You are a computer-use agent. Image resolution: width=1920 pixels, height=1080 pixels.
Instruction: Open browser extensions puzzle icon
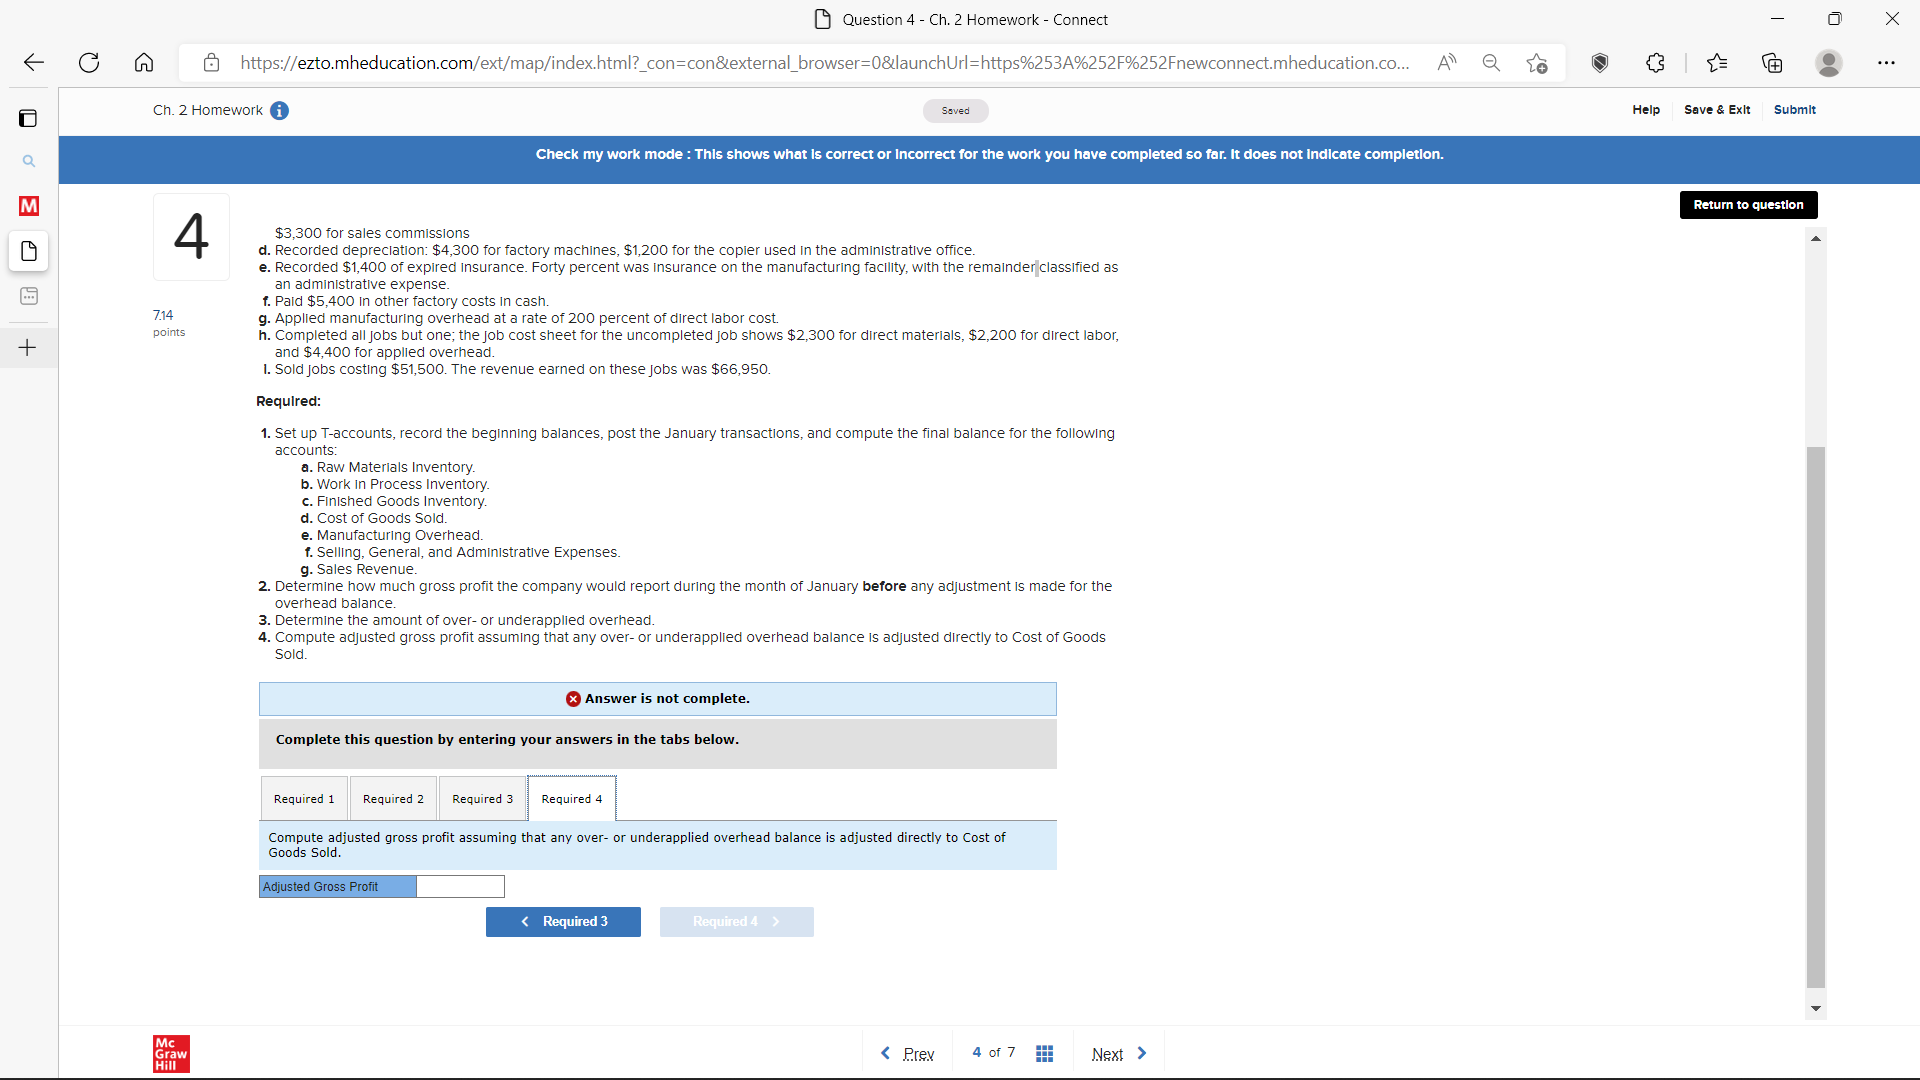pos(1655,63)
